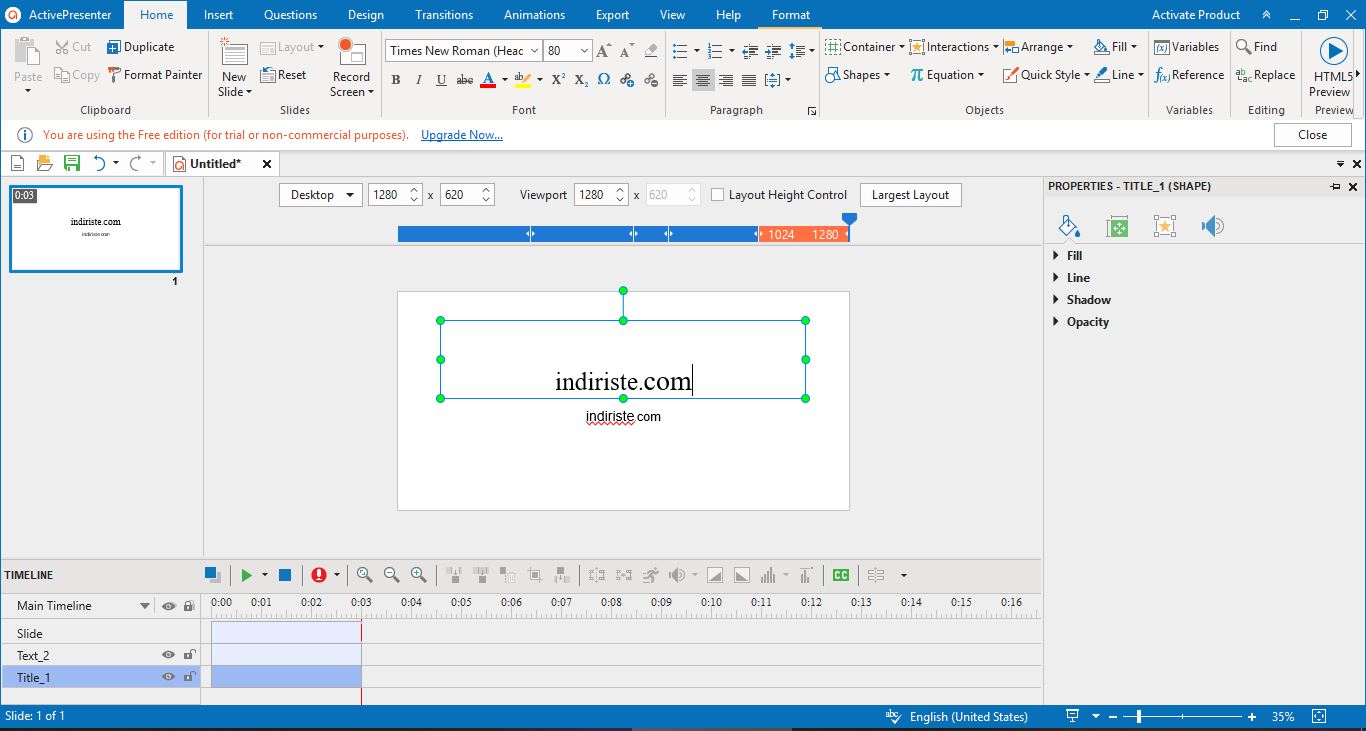Click the Record Screen button
The height and width of the screenshot is (731, 1366).
352,69
